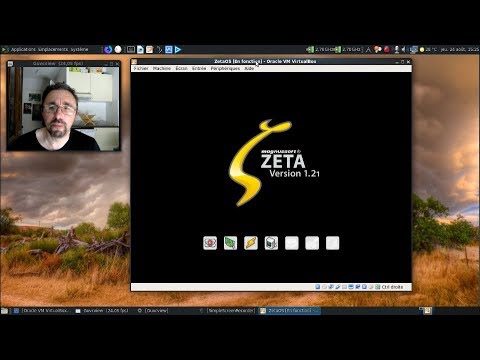
Task: Click the blue play-arrow launcher icon
Action: pyautogui.click(x=178, y=50)
